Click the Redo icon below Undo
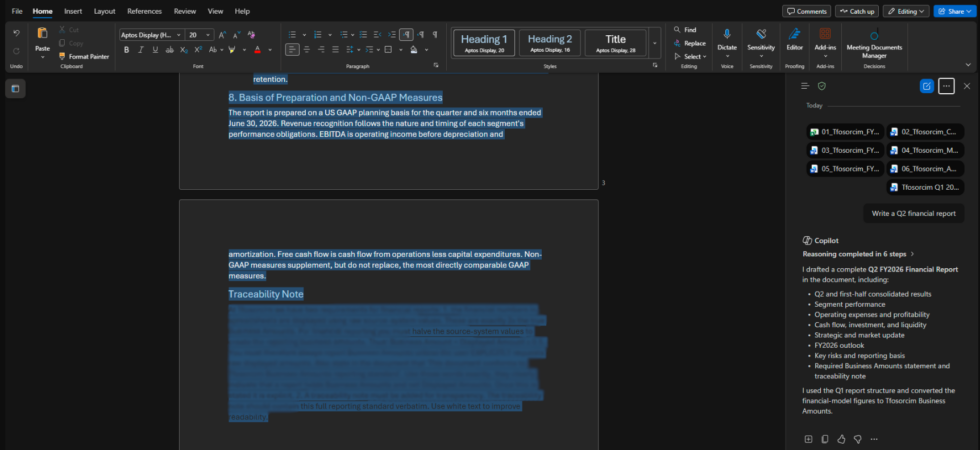This screenshot has width=980, height=450. [16, 51]
